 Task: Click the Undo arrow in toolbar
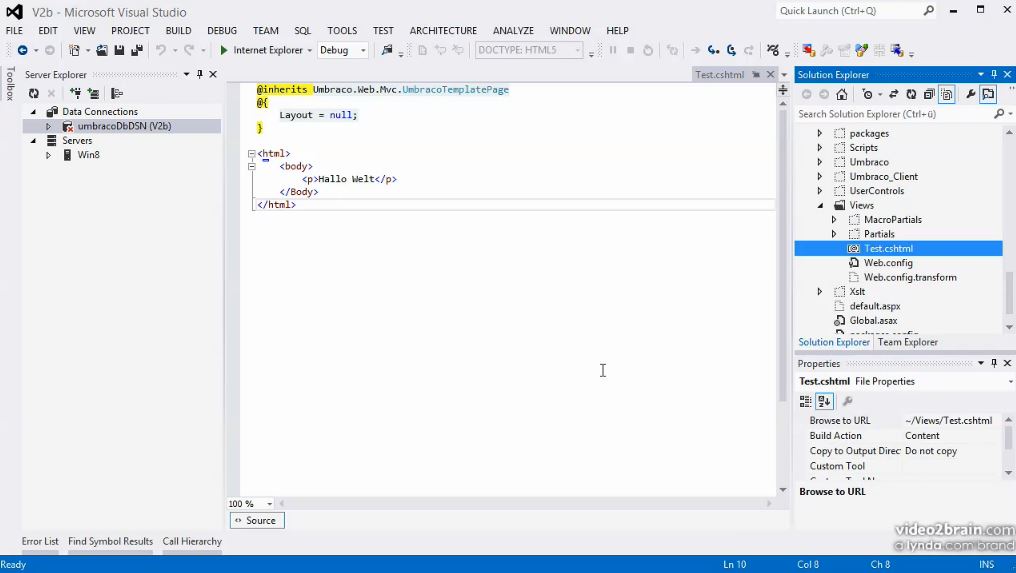click(x=161, y=50)
